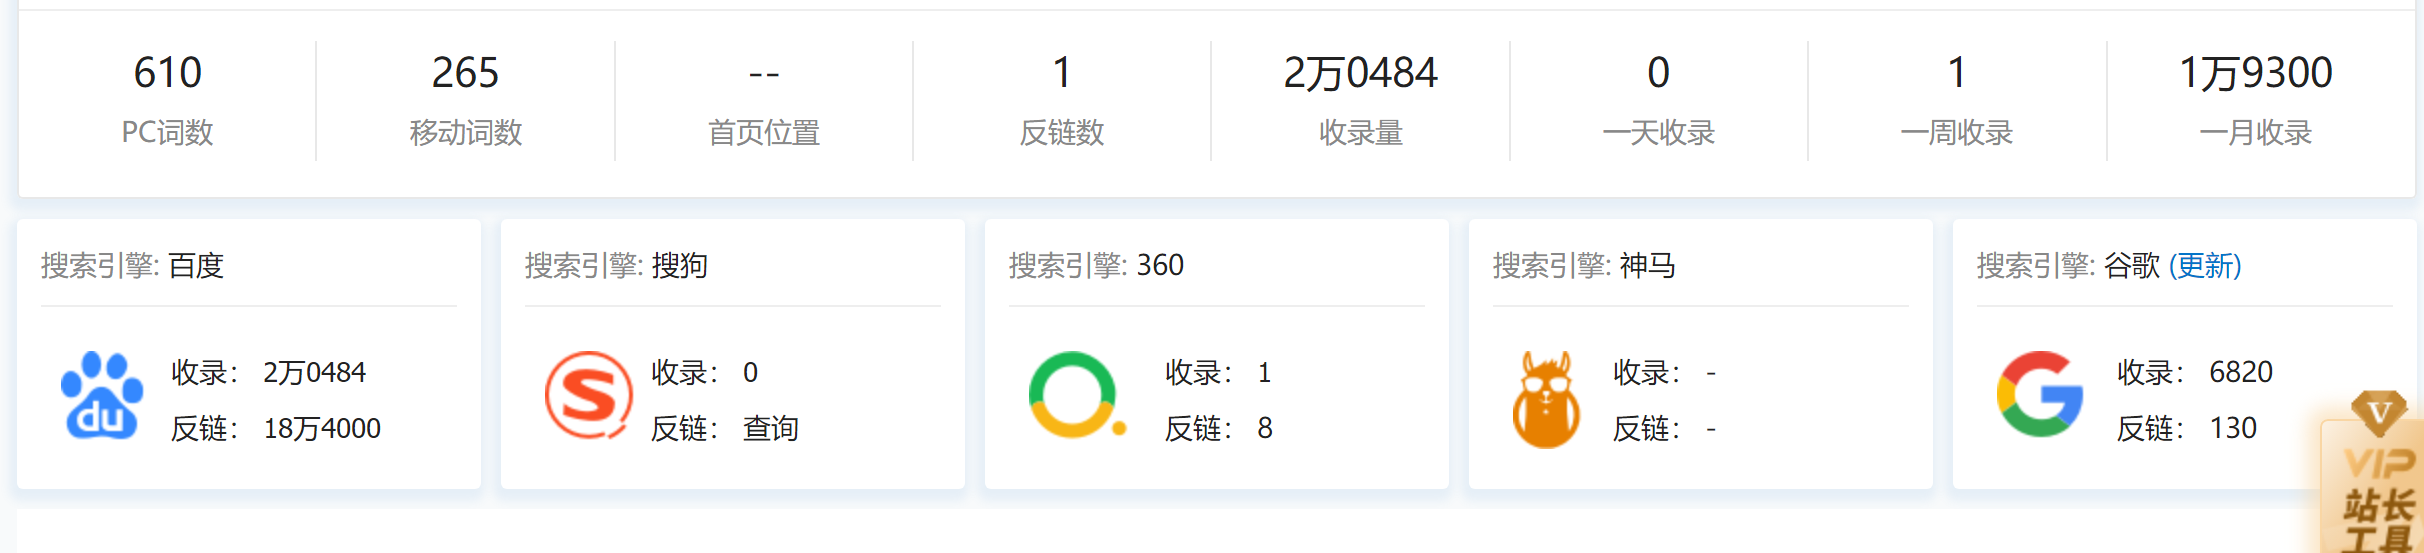Image resolution: width=2424 pixels, height=553 pixels.
Task: Click the 搜索引擎: 神马 heading
Action: [1584, 265]
